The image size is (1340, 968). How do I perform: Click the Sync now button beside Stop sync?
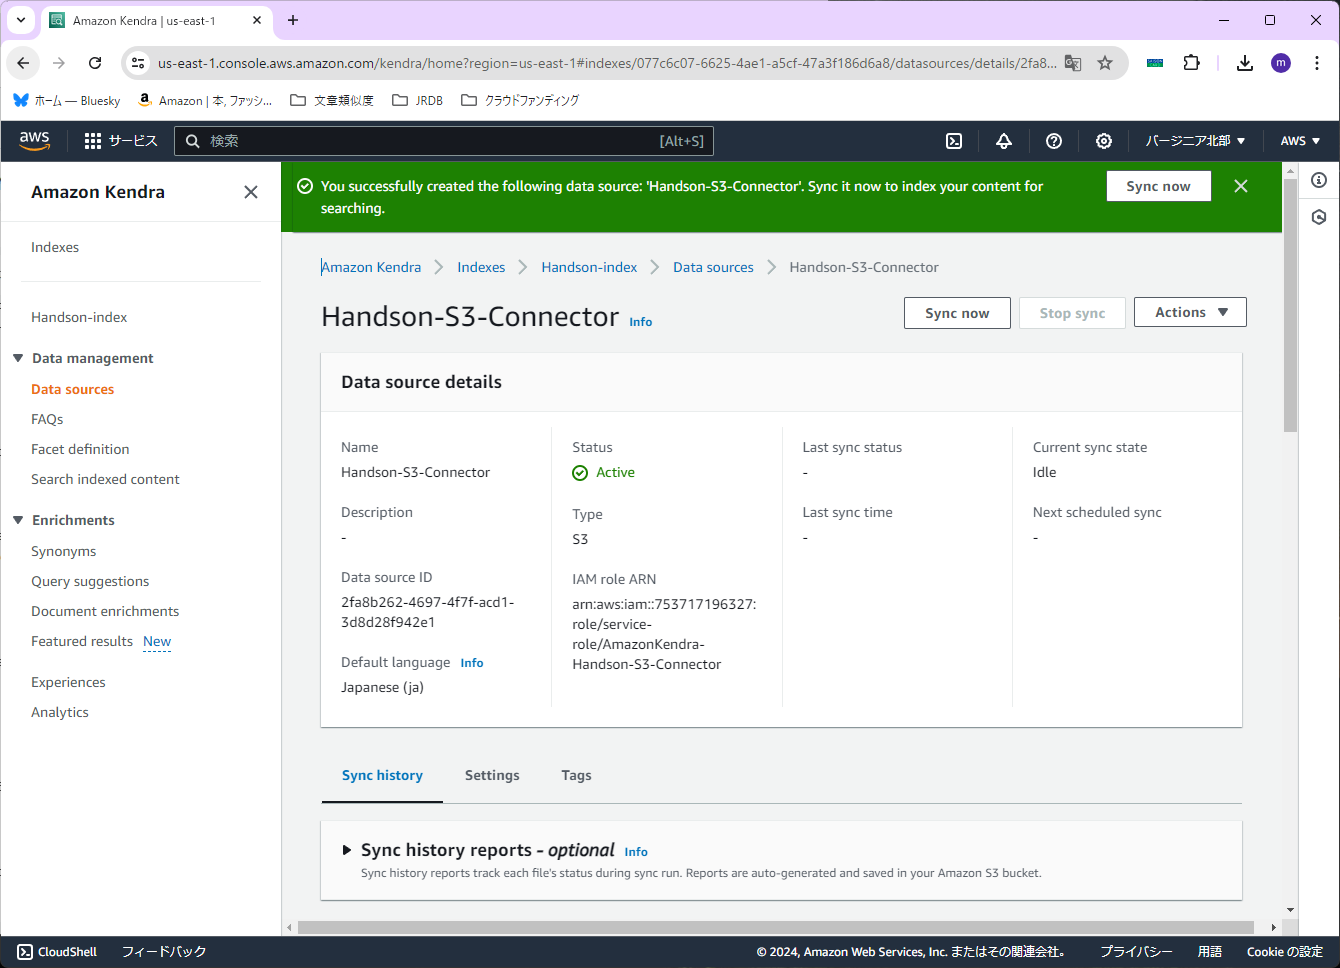coord(957,313)
